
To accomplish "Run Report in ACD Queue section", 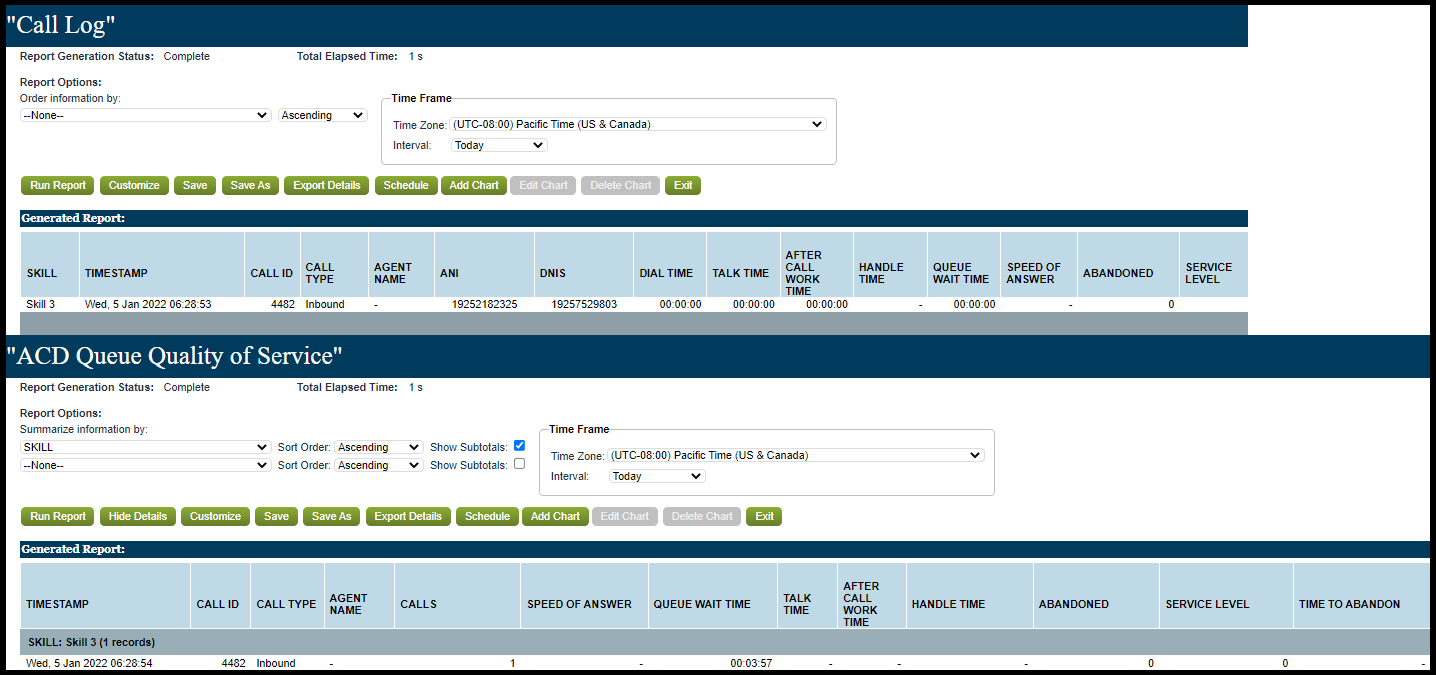I will [x=58, y=516].
